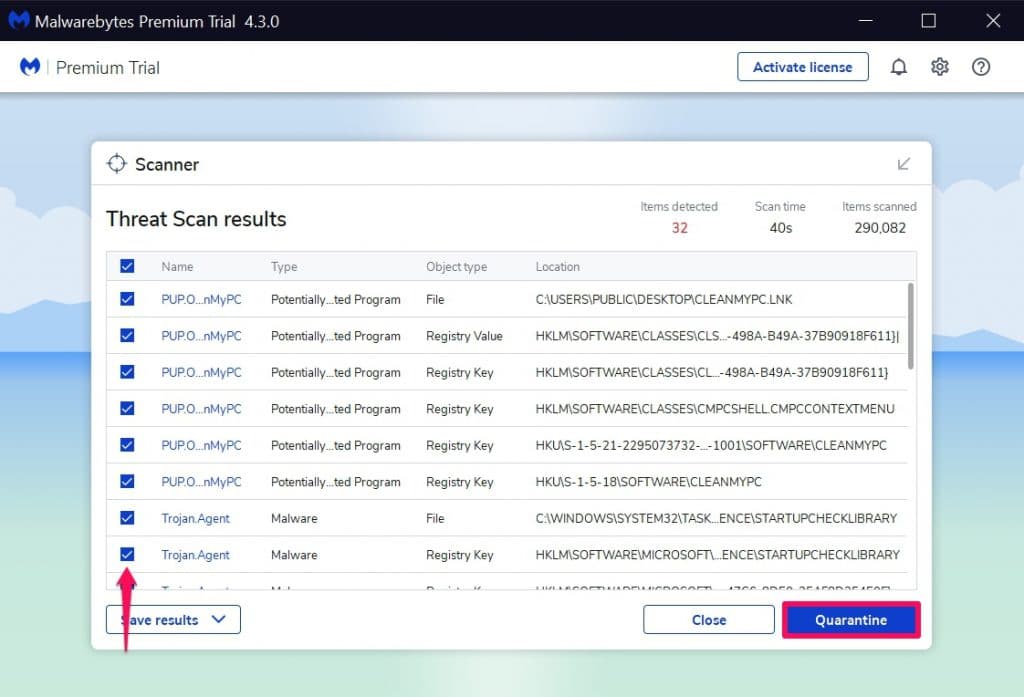The width and height of the screenshot is (1024, 697).
Task: Click the Quarantine button
Action: coord(851,620)
